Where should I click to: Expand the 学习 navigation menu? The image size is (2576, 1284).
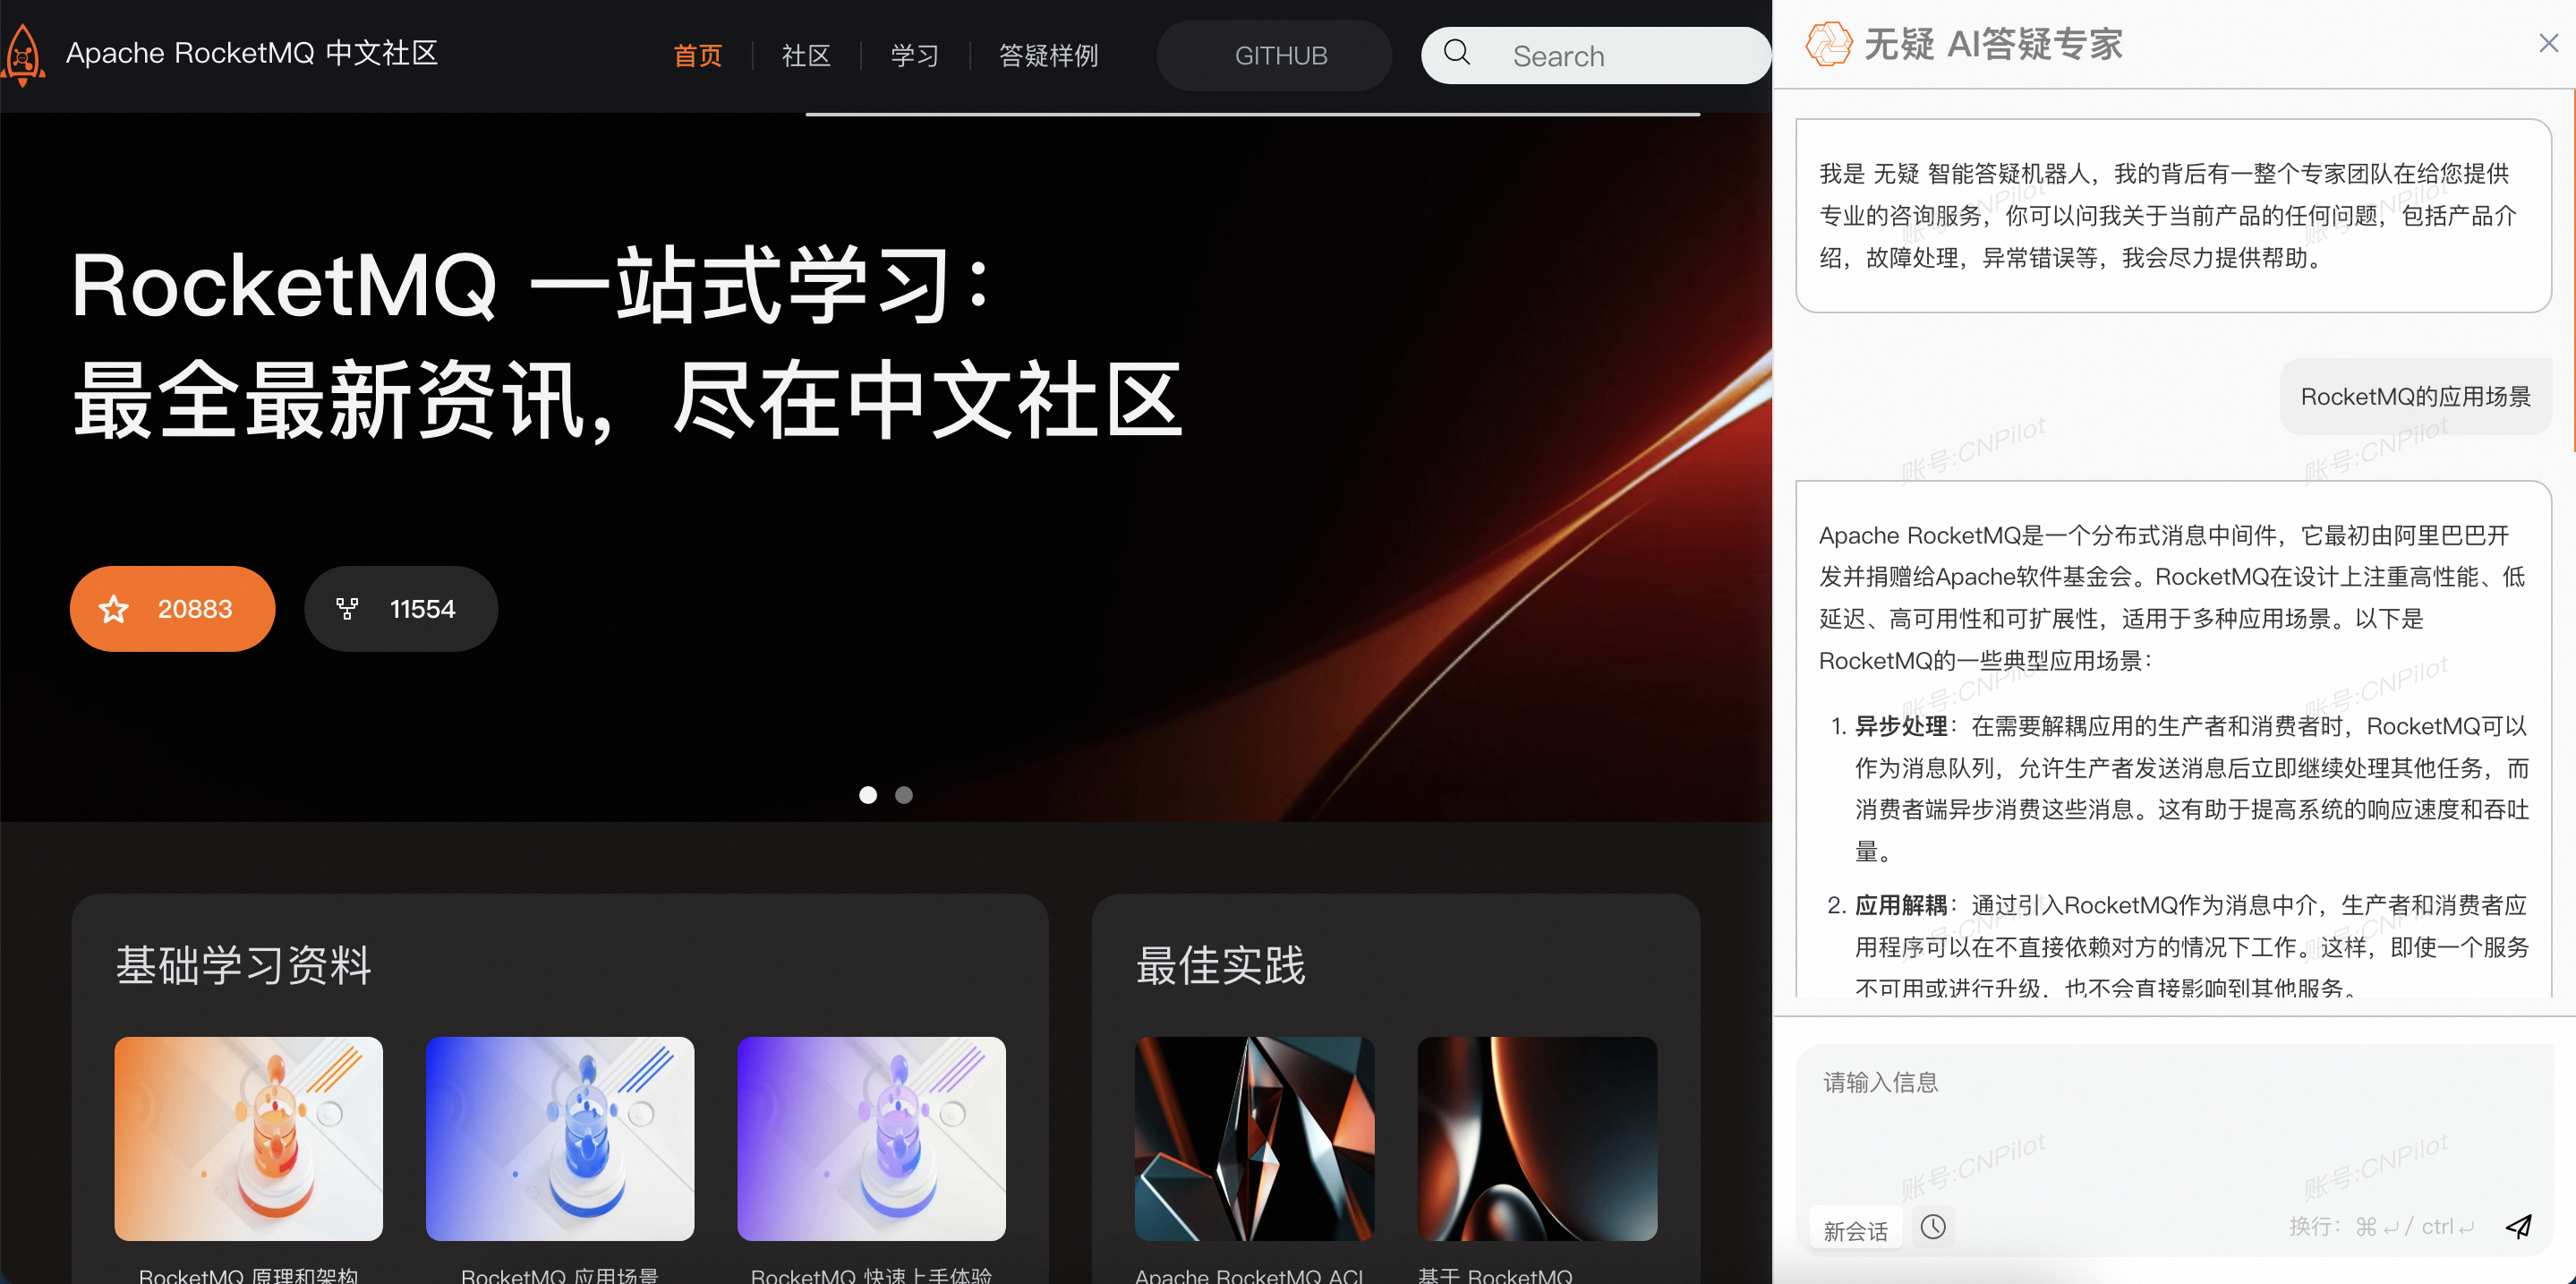click(914, 56)
